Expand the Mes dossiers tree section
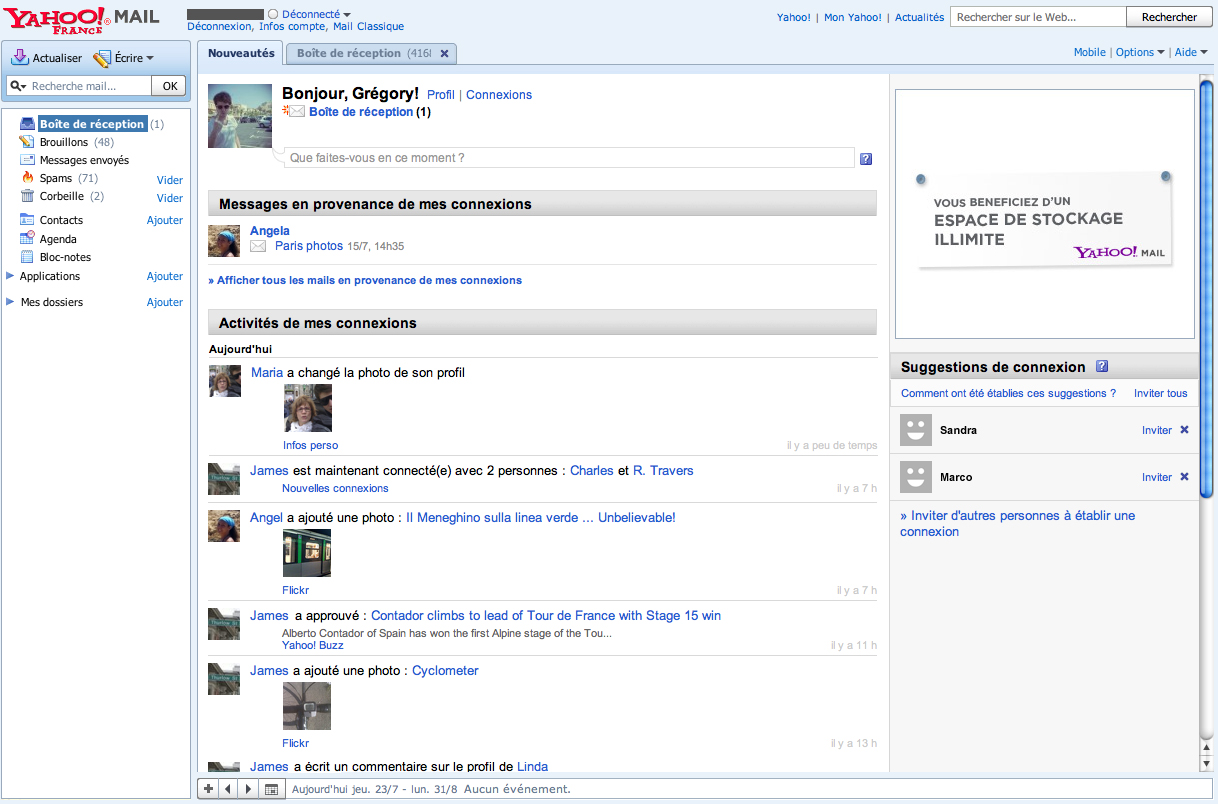The width and height of the screenshot is (1218, 804). [x=10, y=302]
